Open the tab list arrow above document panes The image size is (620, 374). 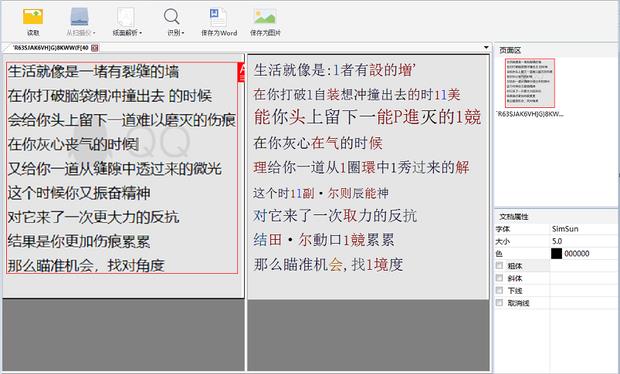[486, 48]
